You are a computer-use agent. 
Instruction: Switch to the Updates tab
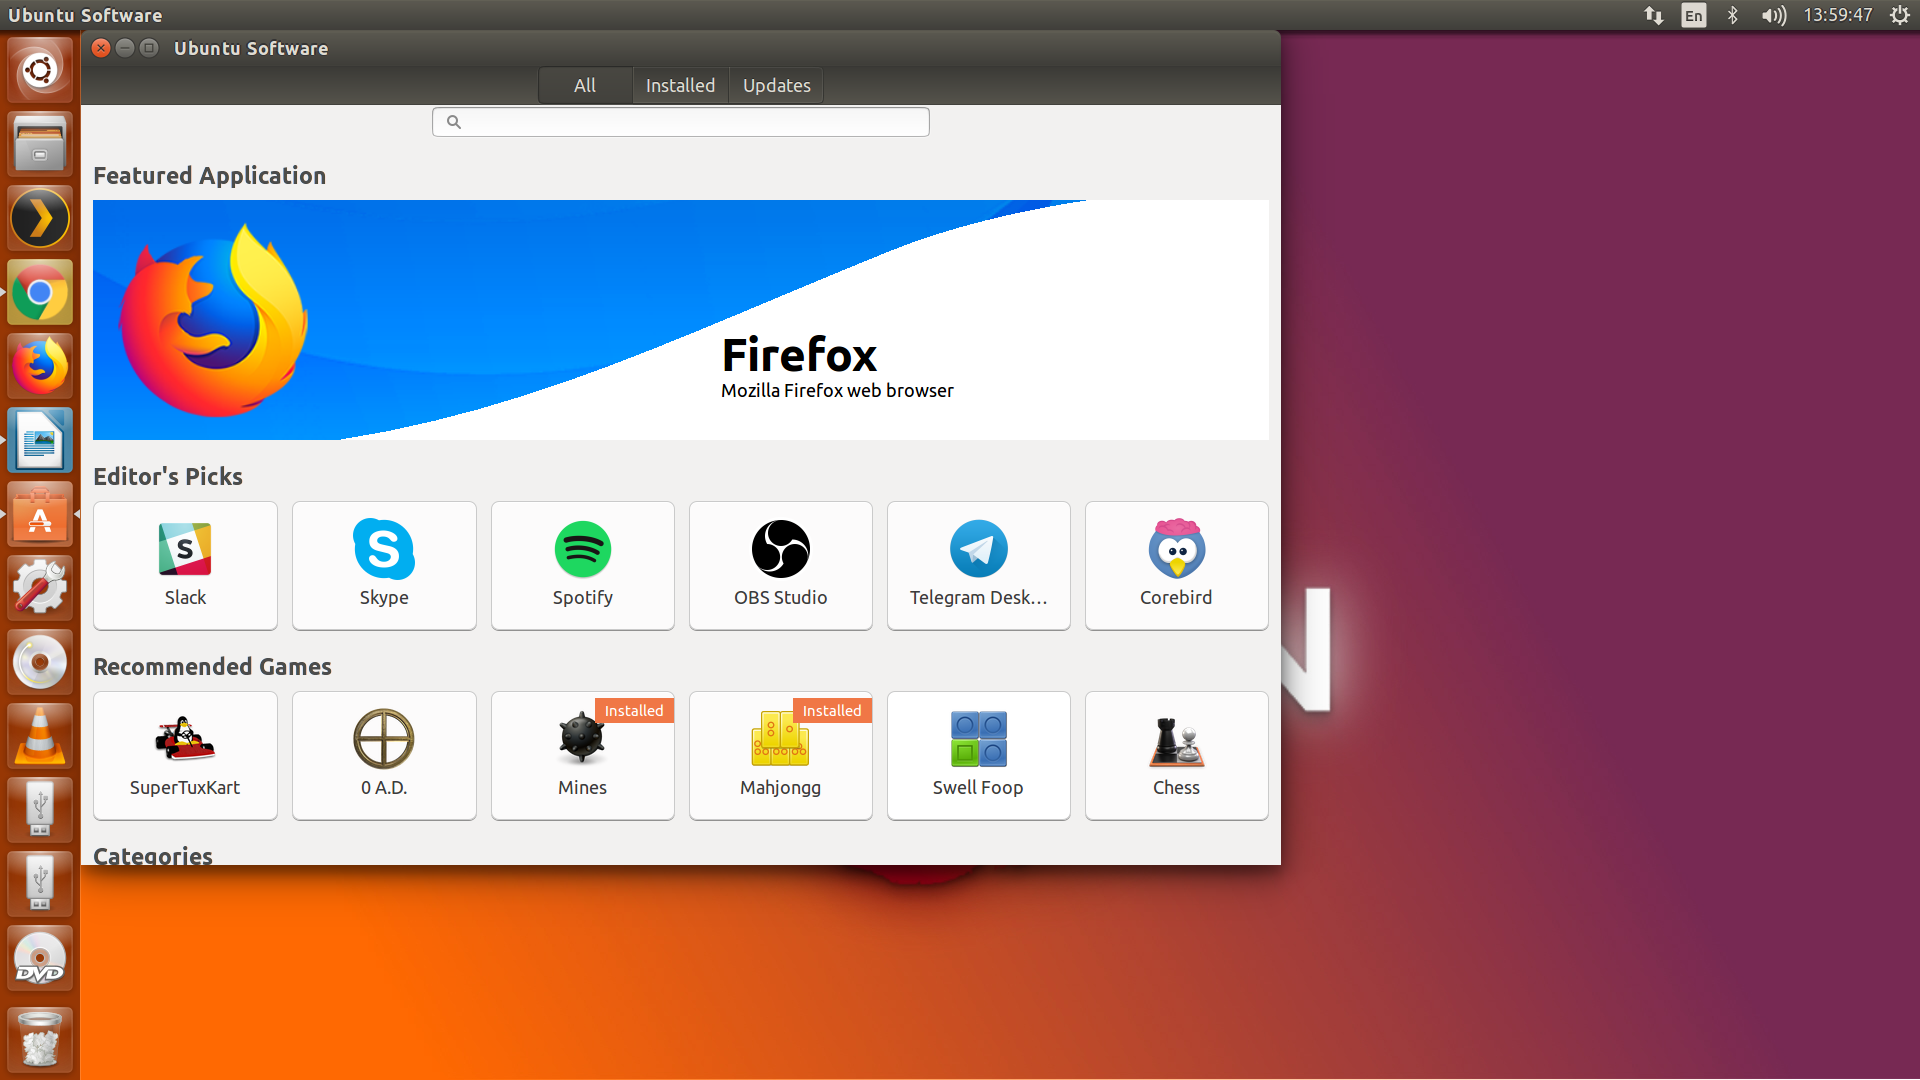pyautogui.click(x=777, y=86)
